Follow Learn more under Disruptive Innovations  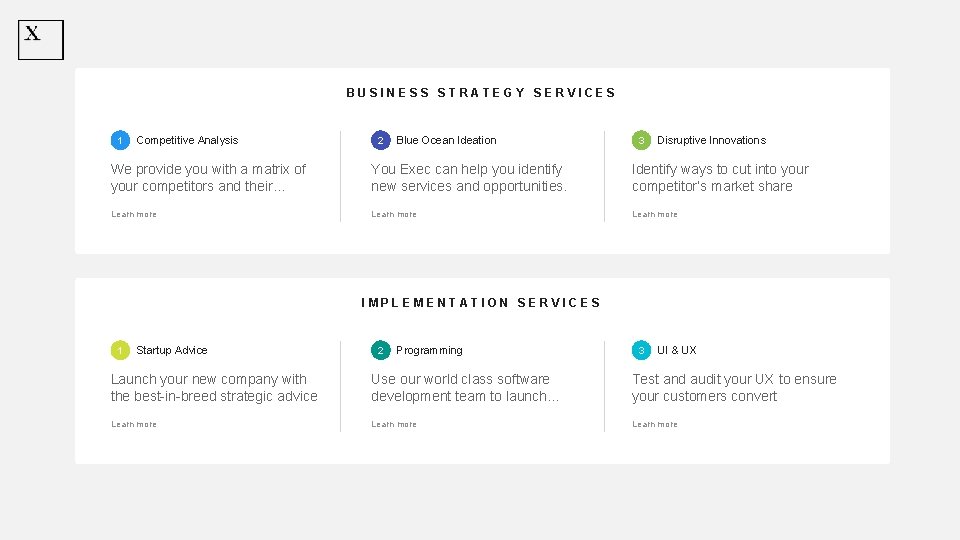tap(655, 214)
